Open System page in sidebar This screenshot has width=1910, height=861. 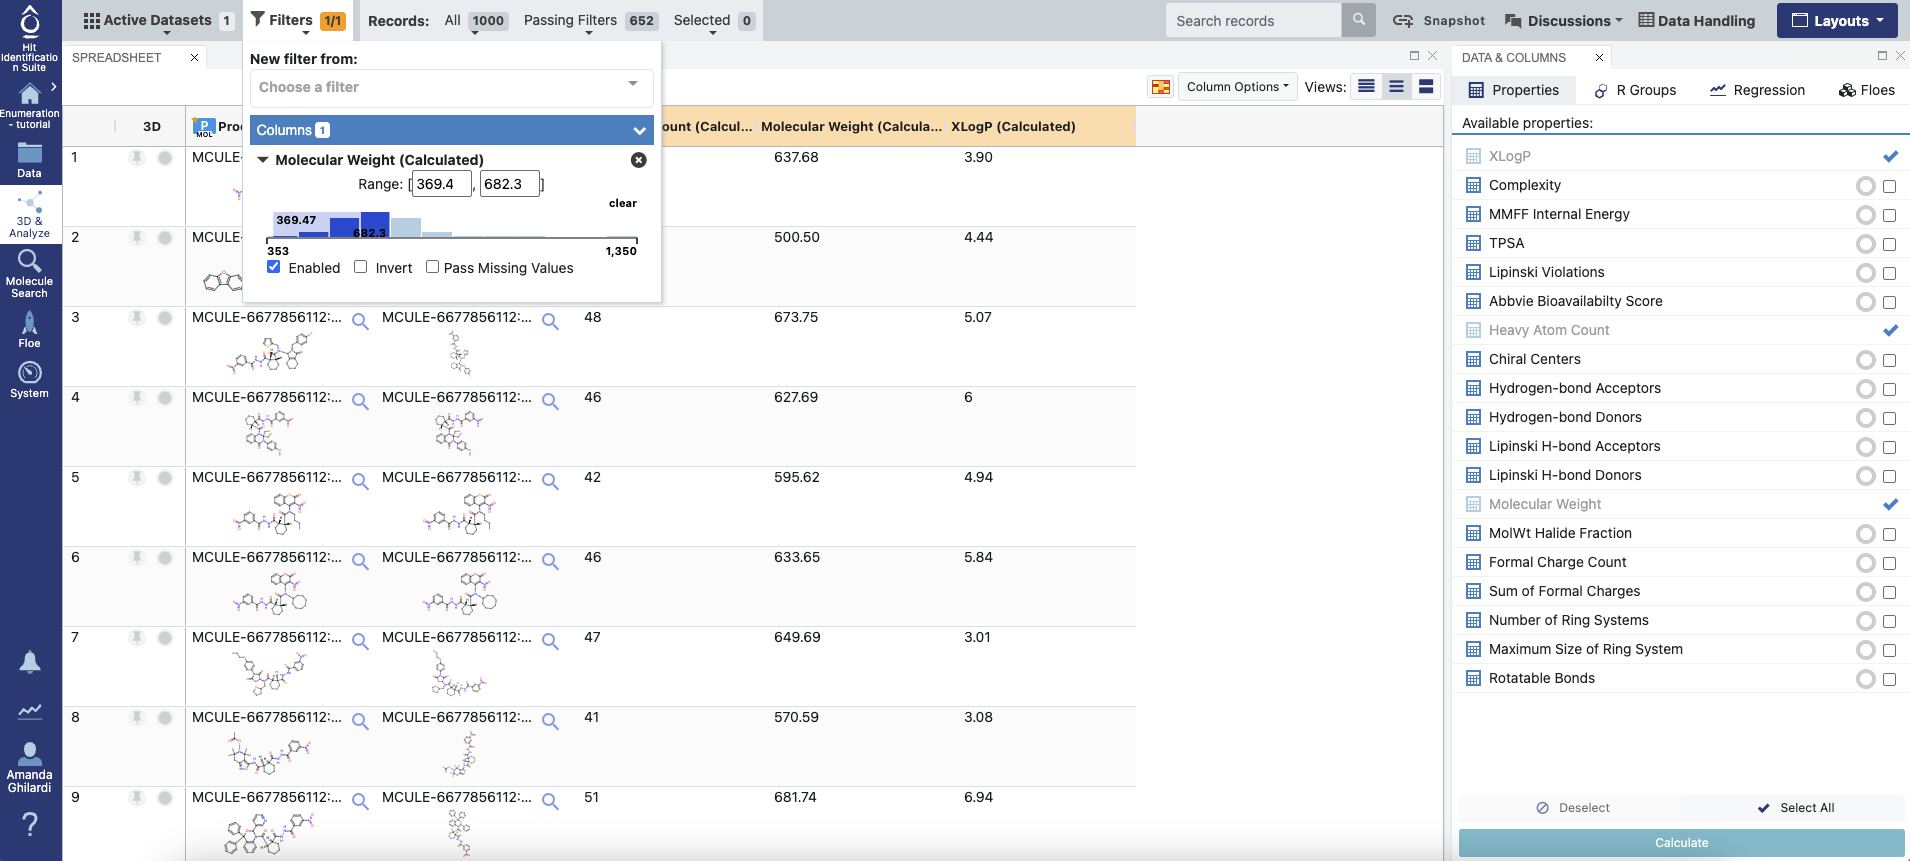[30, 380]
